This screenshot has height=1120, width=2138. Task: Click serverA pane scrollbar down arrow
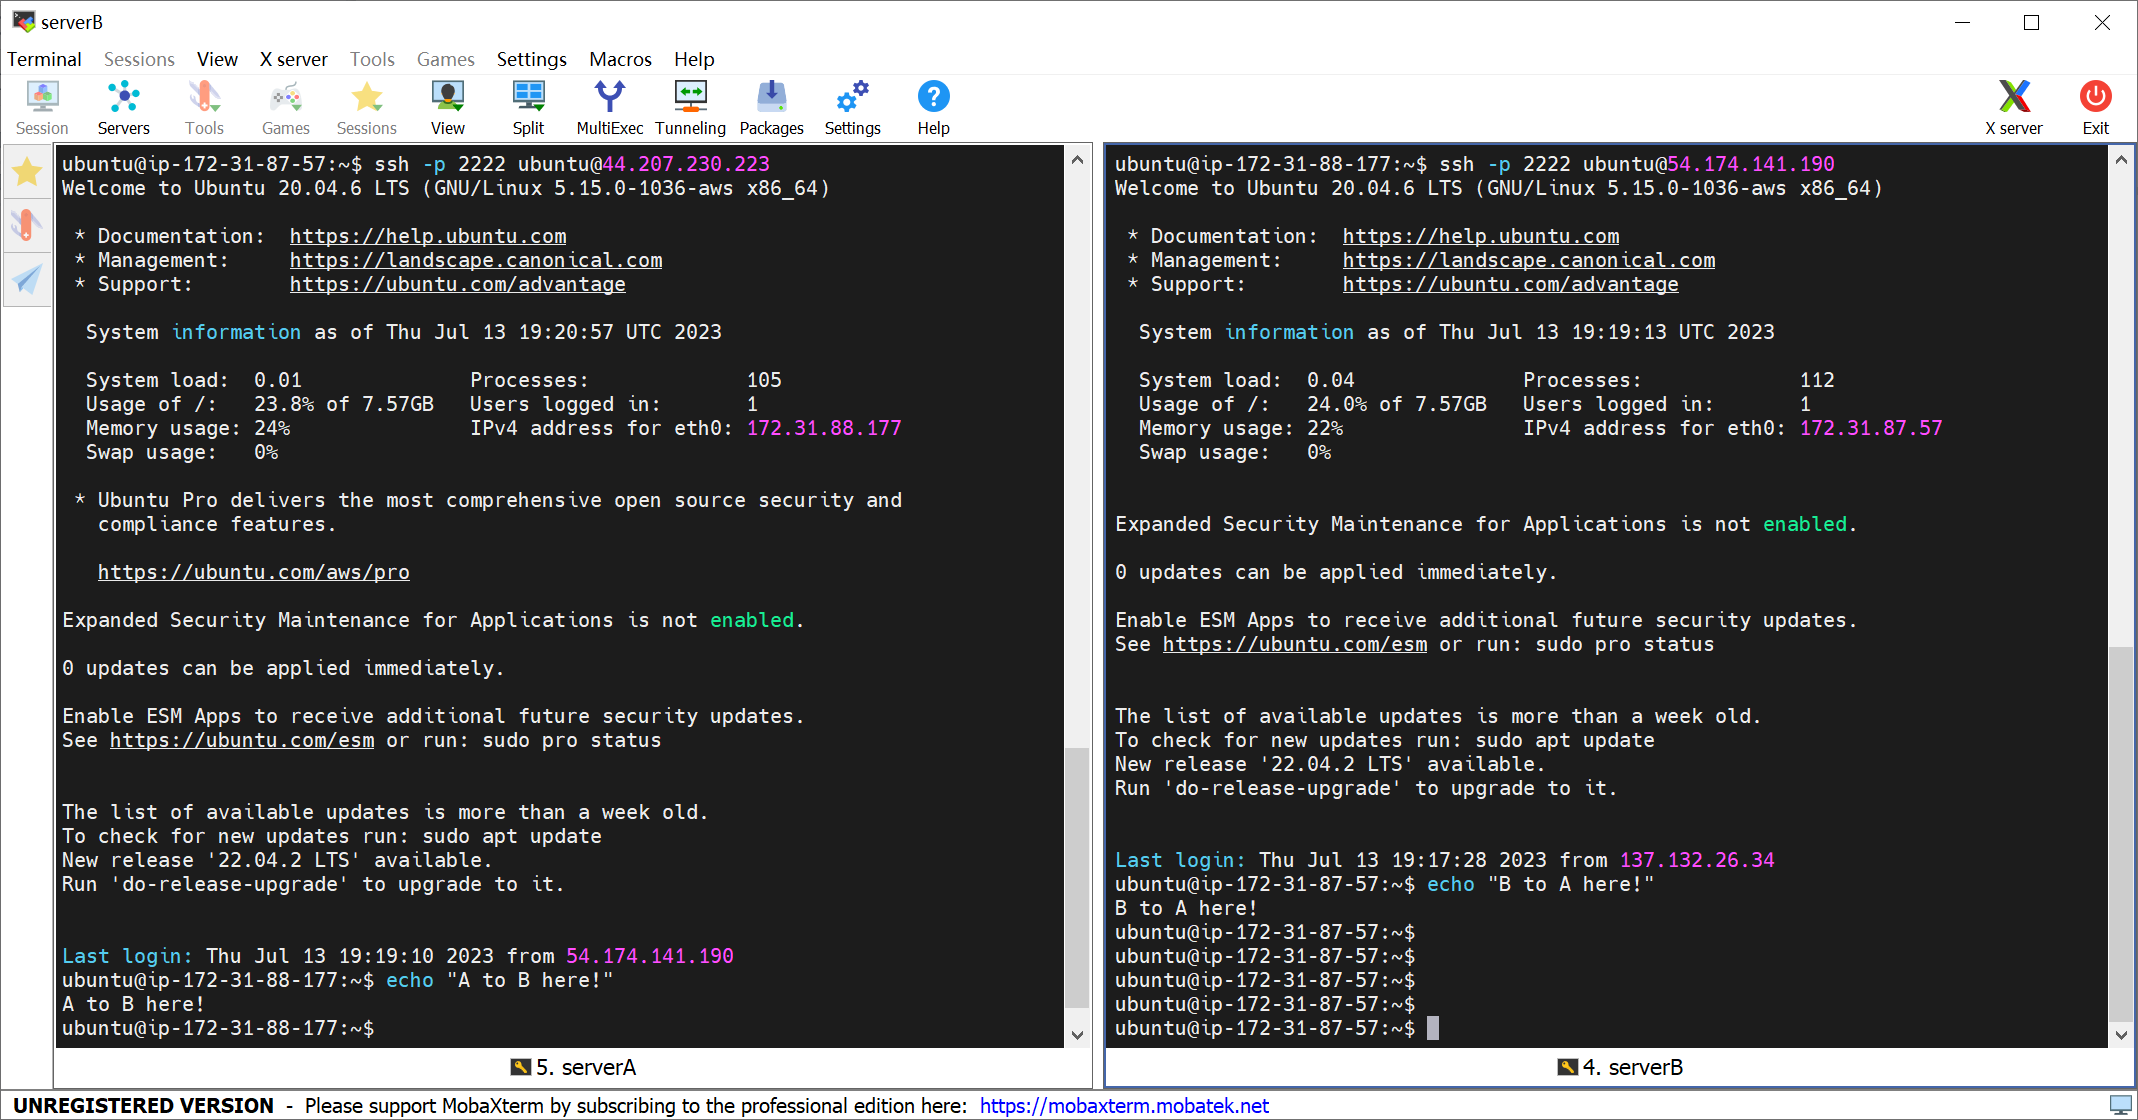pos(1077,1035)
